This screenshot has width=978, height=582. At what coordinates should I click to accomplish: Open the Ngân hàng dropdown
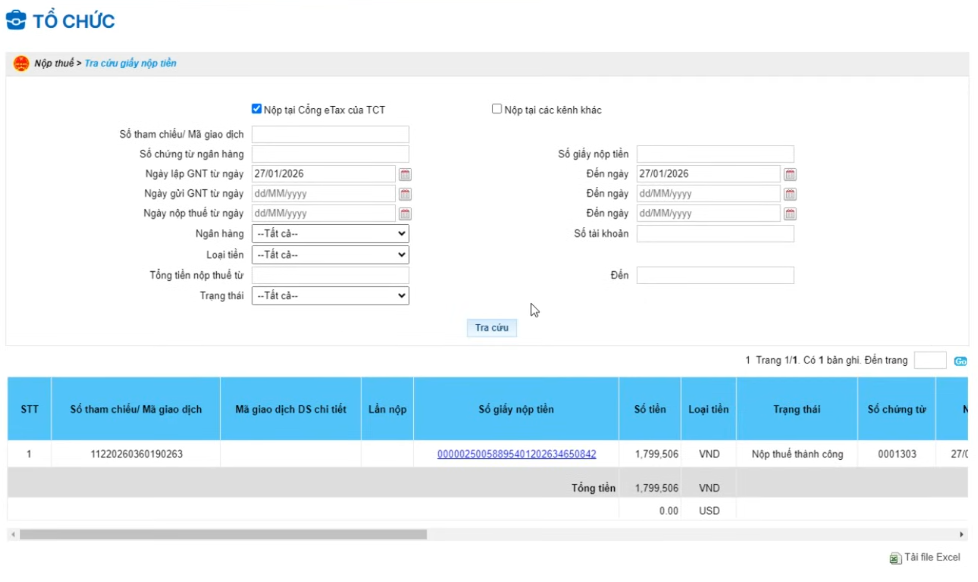(330, 233)
